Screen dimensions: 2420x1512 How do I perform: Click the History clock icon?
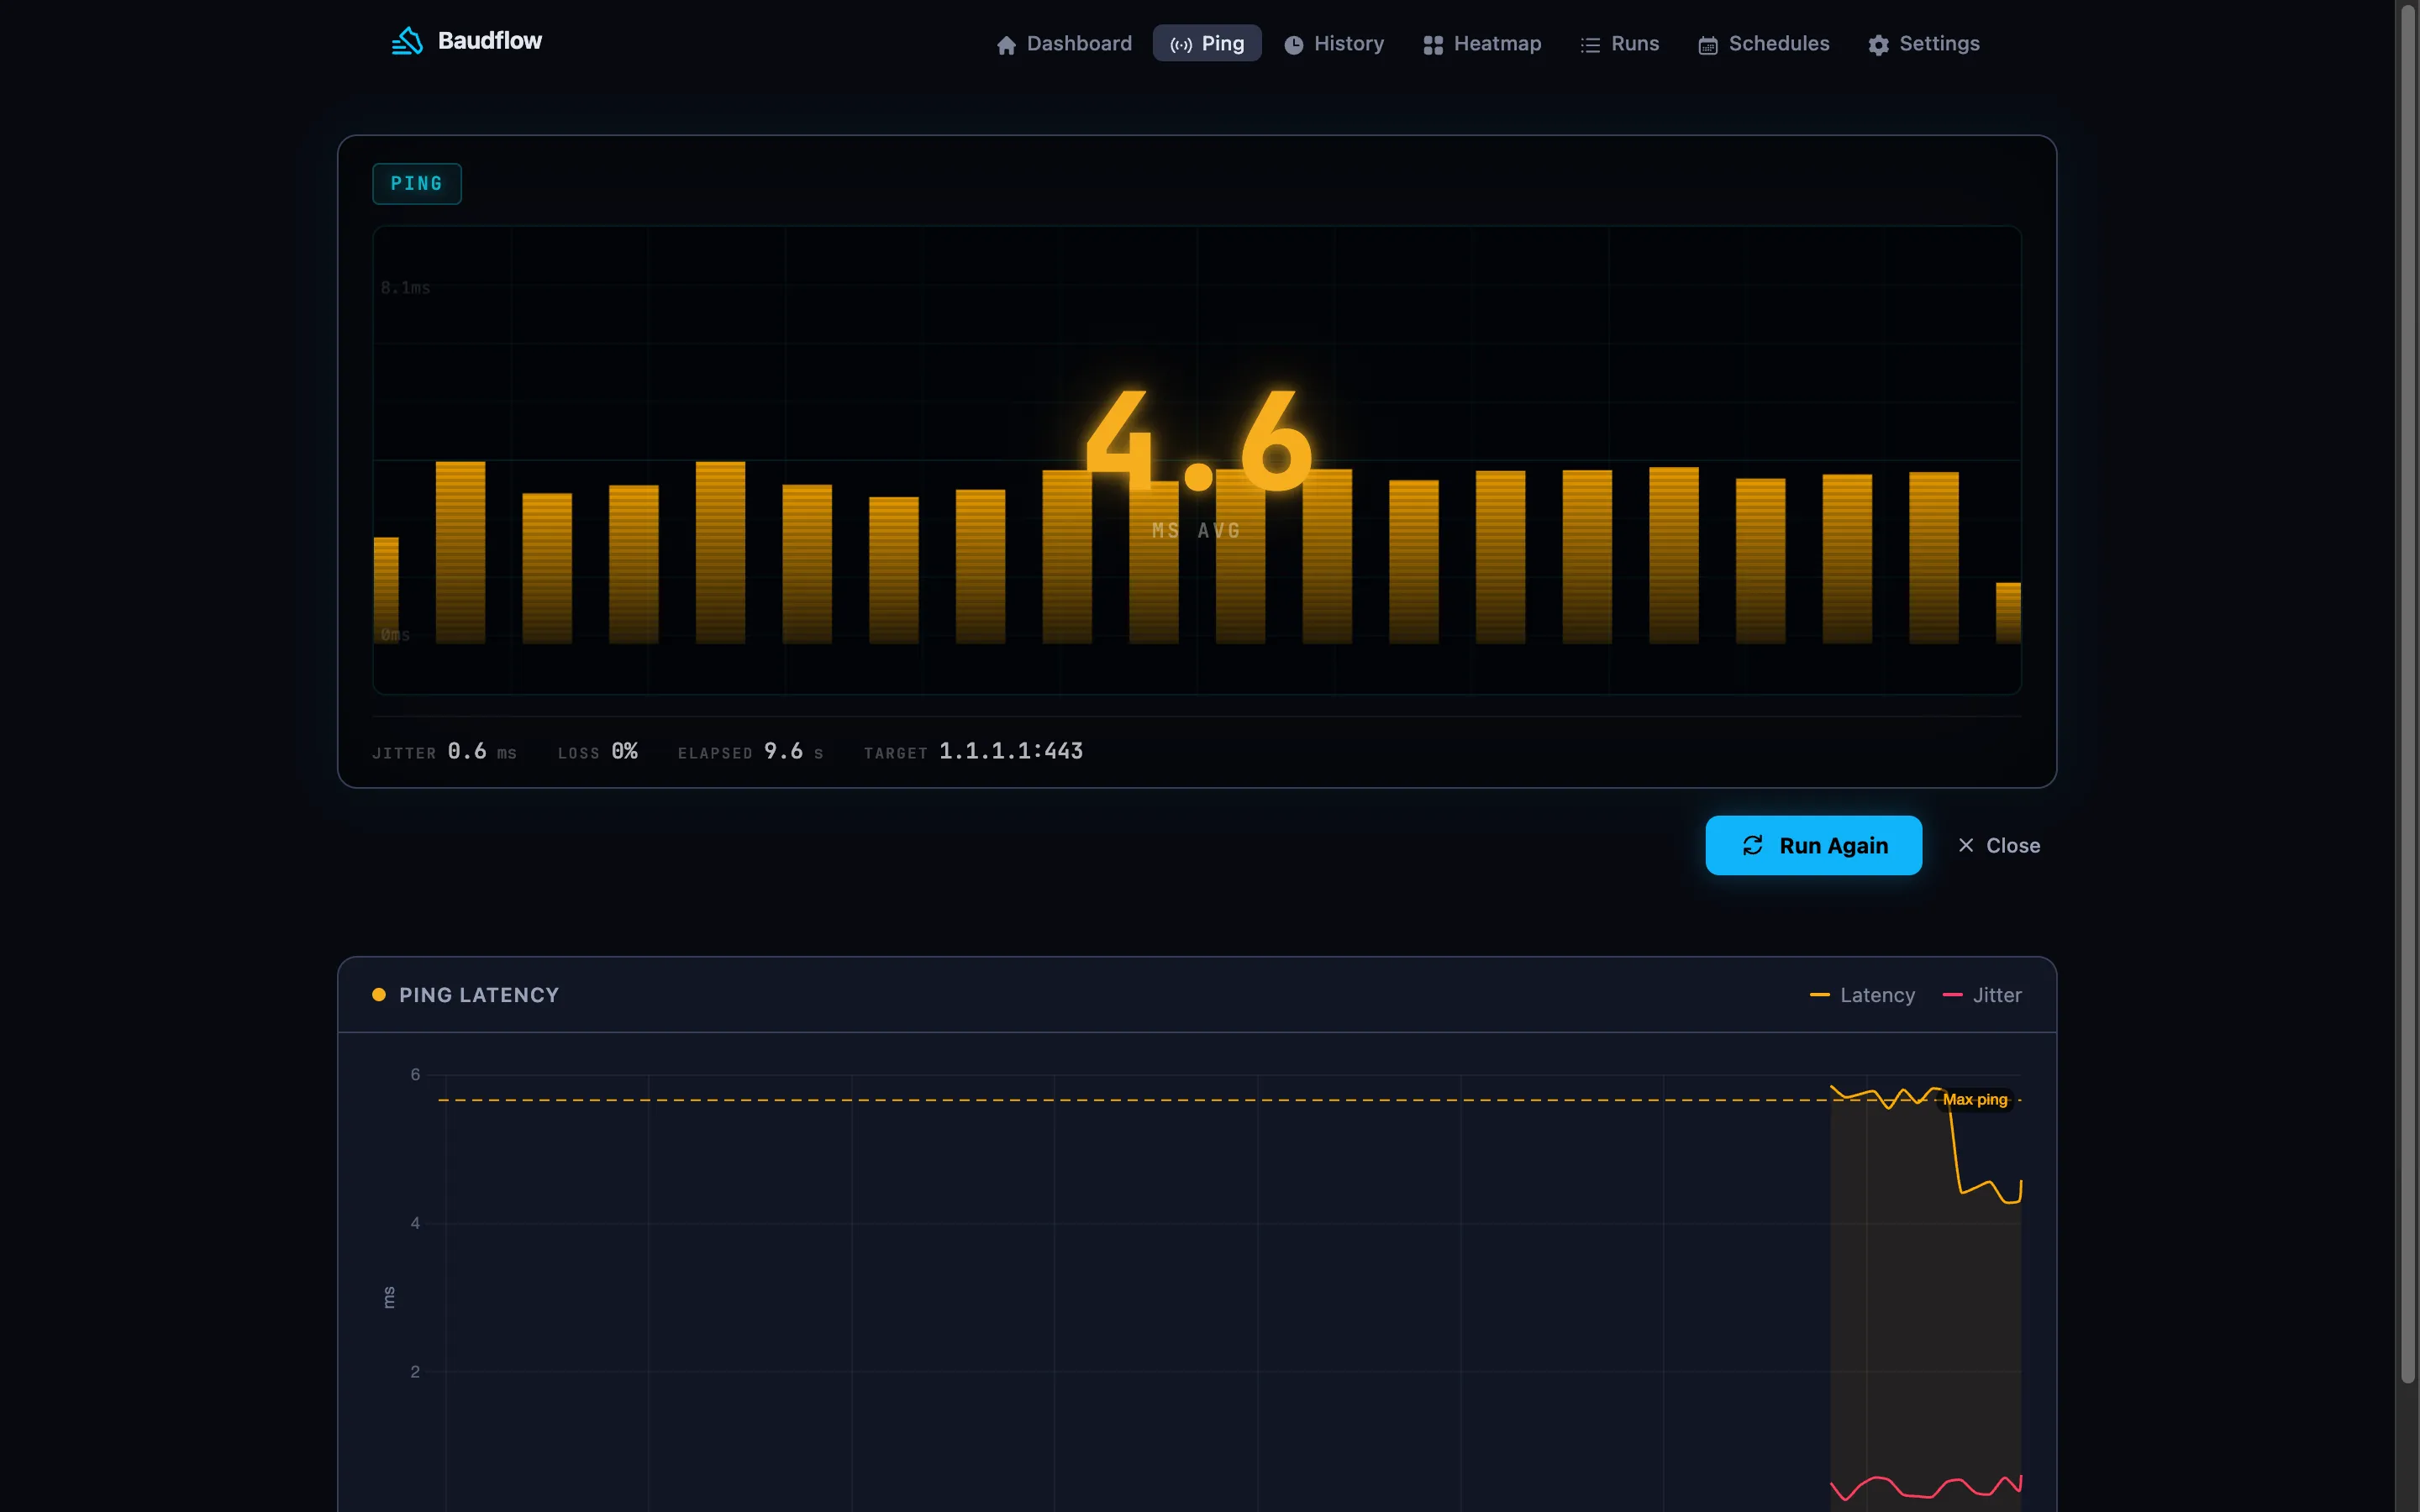coord(1293,45)
